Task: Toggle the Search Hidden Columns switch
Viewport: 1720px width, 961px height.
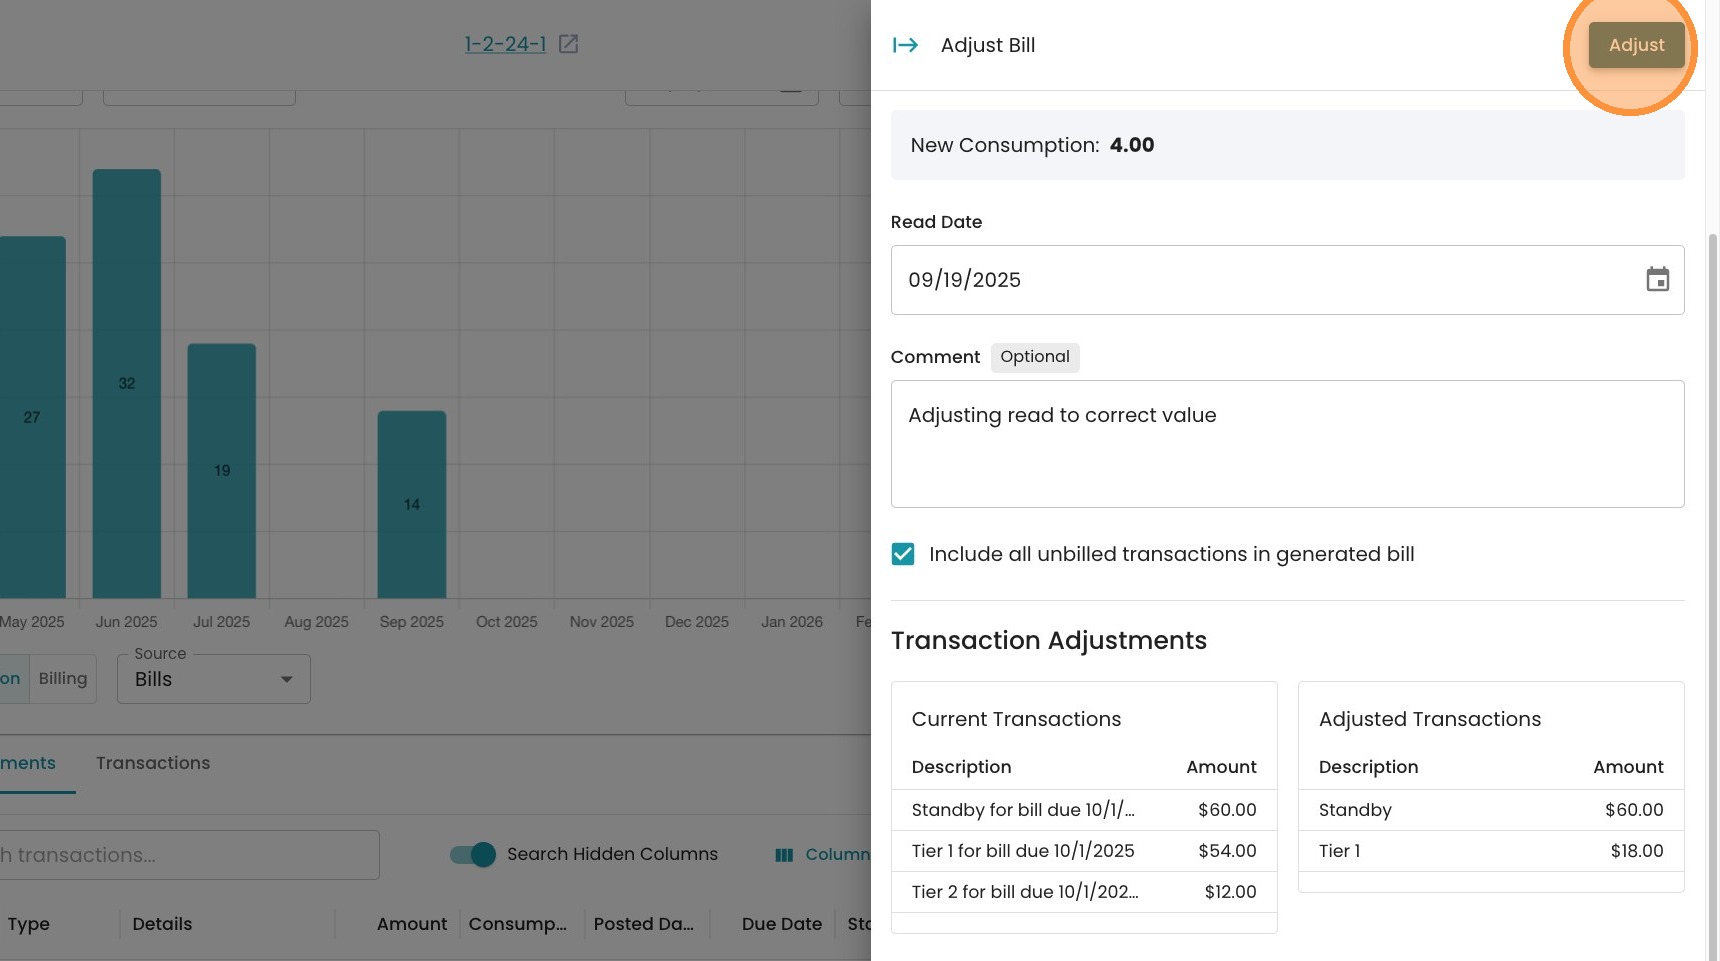Action: (x=473, y=854)
